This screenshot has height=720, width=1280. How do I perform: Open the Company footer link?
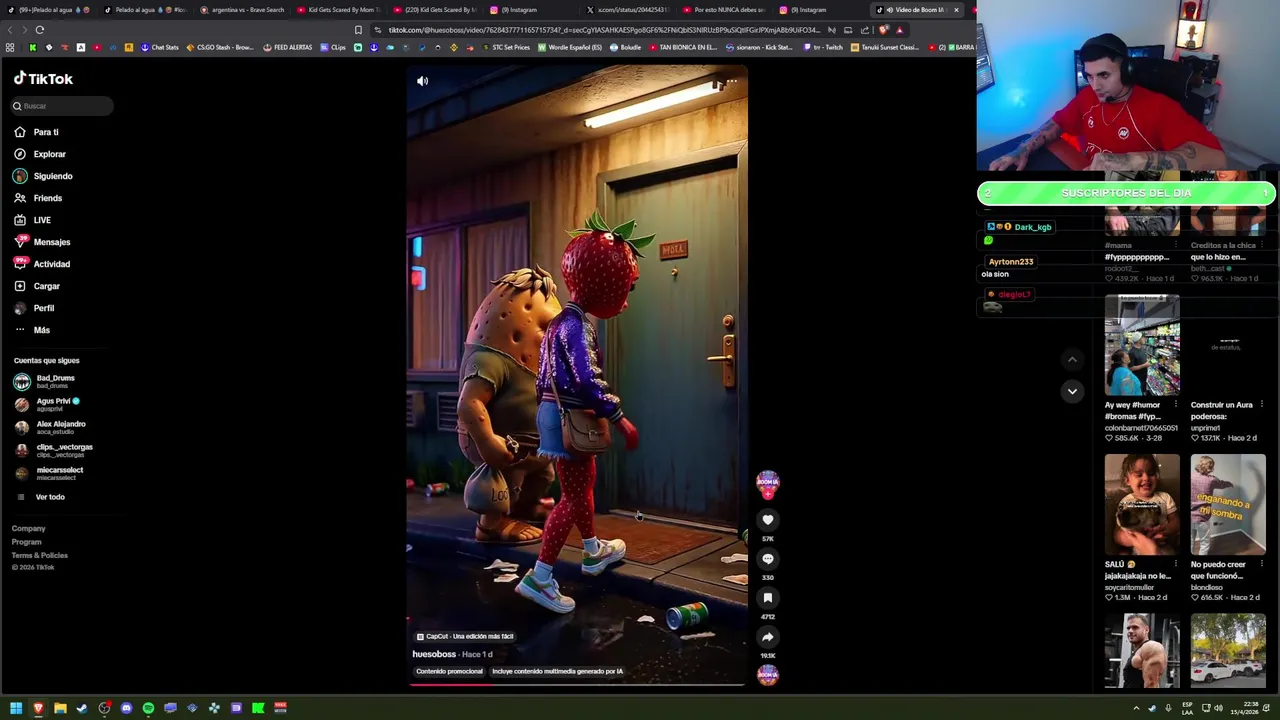[x=28, y=528]
